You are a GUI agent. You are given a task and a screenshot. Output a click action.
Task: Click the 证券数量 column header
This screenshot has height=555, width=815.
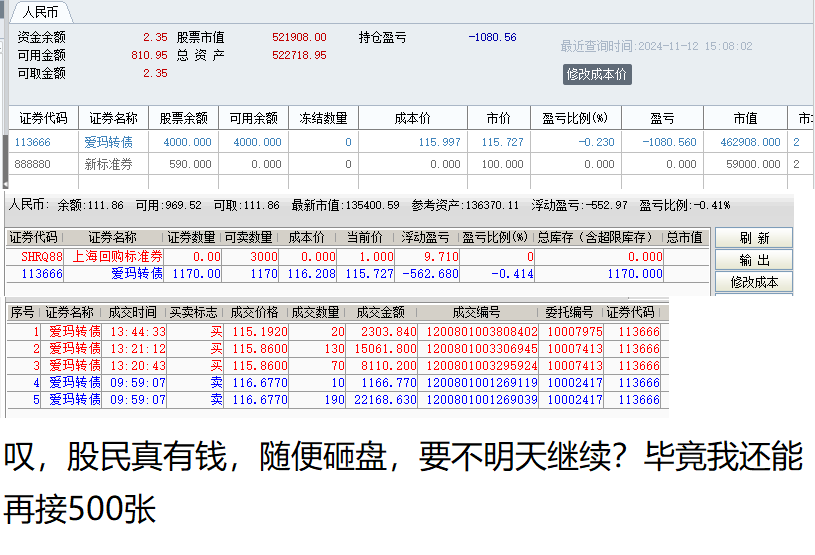[191, 237]
